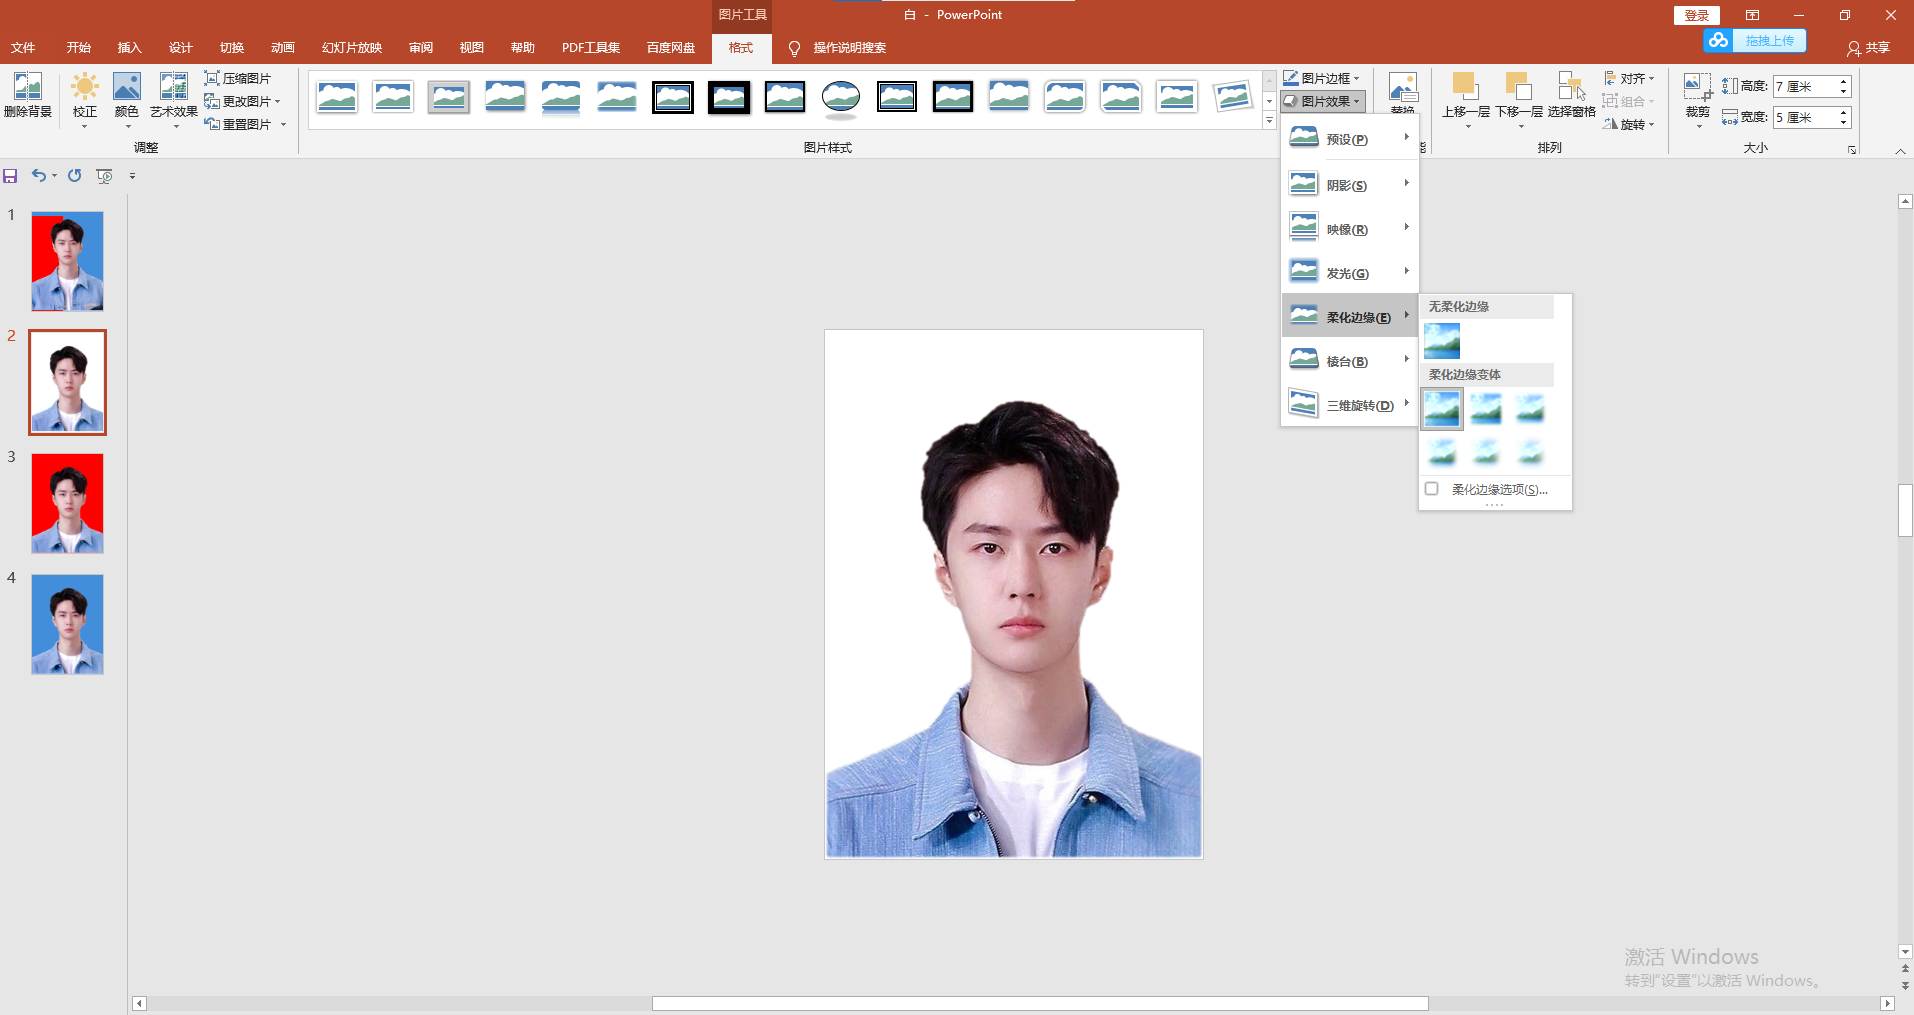
Task: Click Compress Pictures (压缩图片)
Action: coord(238,78)
